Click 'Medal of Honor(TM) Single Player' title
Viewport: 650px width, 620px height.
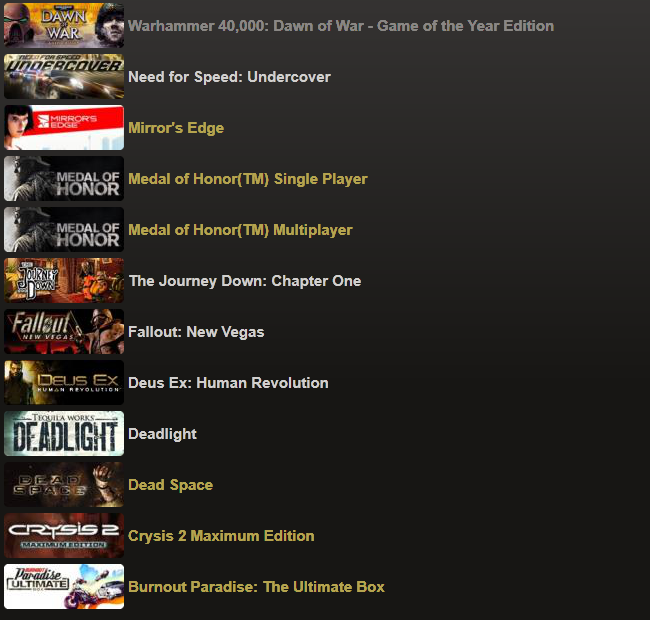coord(247,179)
